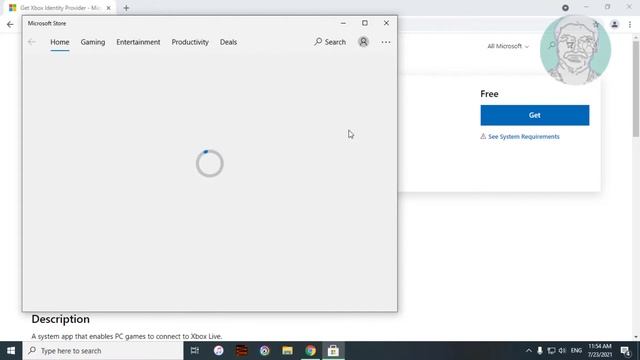Click the Search button in Microsoft Store
This screenshot has height=360, width=640.
coord(330,42)
